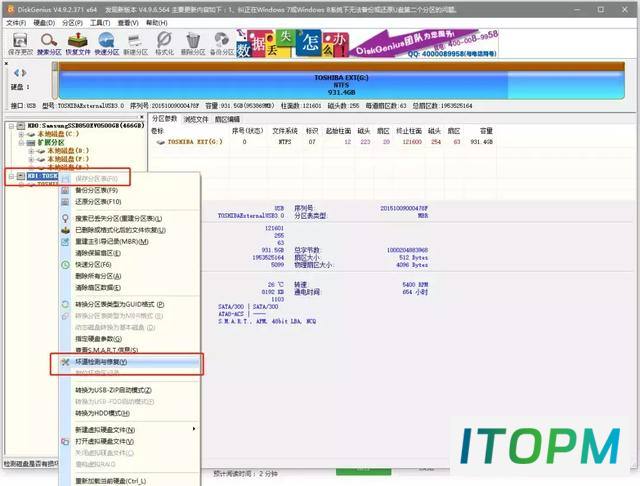Choose 重新加载当前硬盘(Ctrl_L) entry
Screen dimensions: 640x486
coord(131,481)
